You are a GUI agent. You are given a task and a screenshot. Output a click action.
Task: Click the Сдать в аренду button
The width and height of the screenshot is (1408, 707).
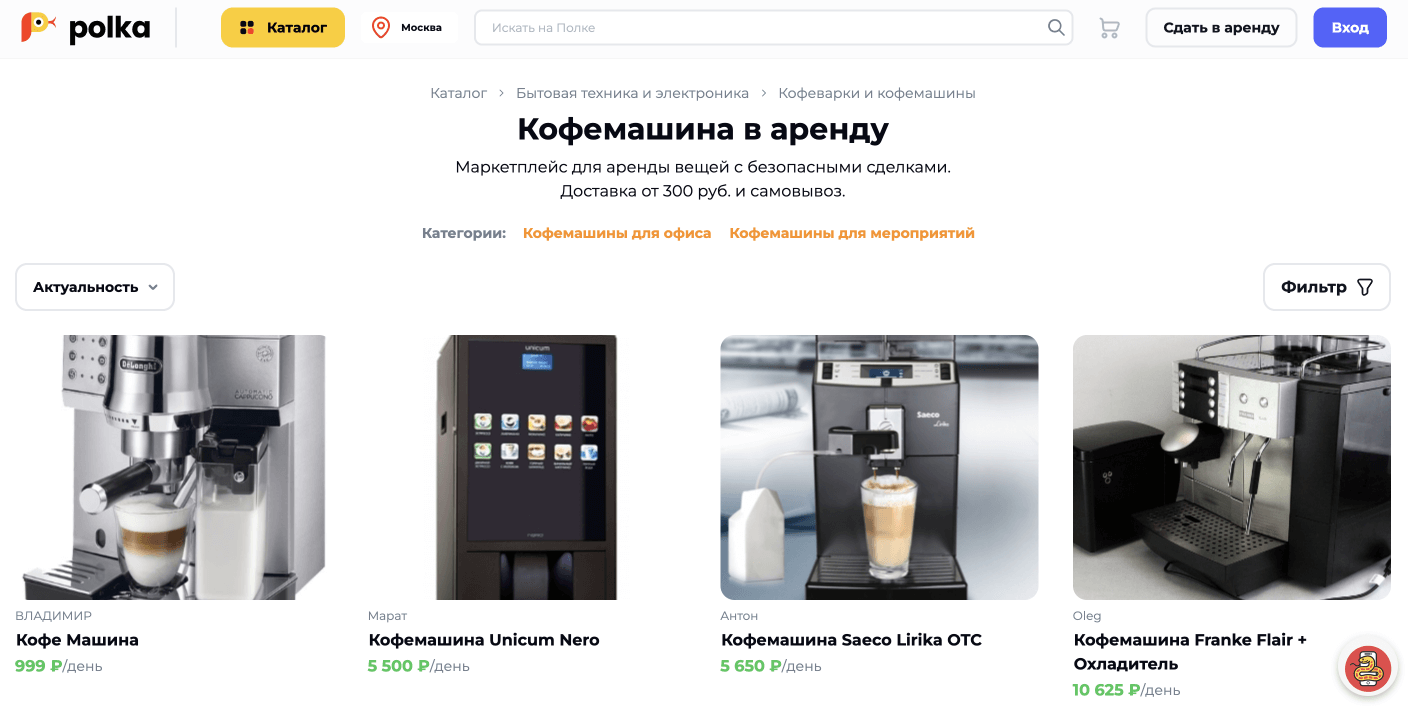(x=1221, y=27)
